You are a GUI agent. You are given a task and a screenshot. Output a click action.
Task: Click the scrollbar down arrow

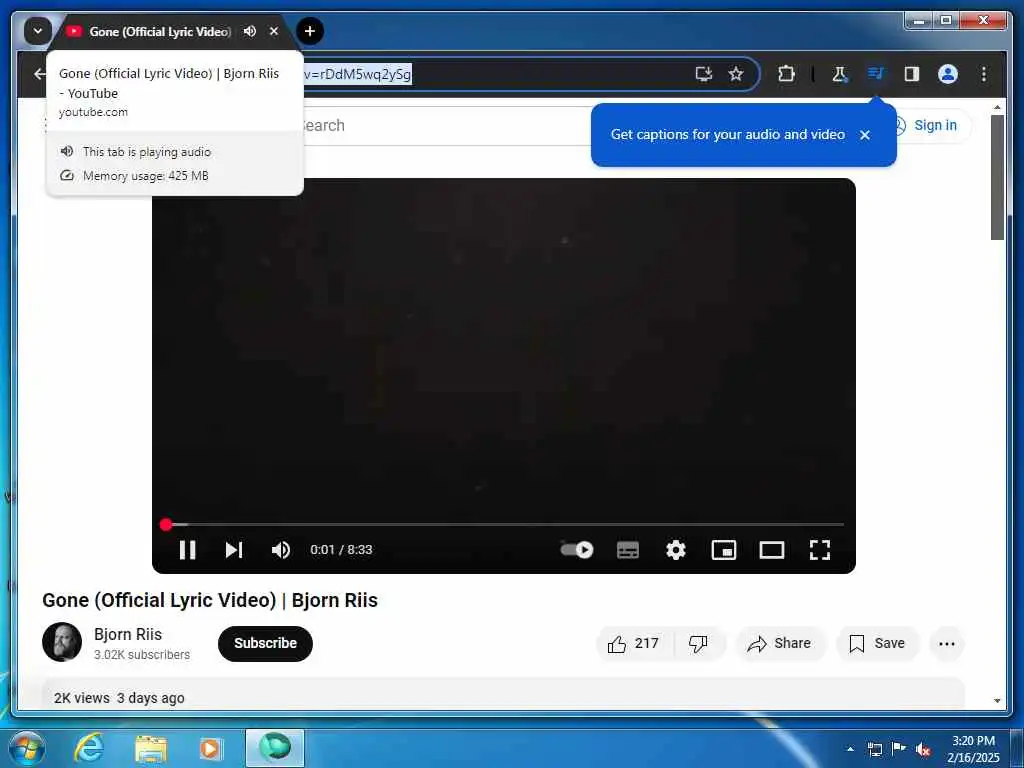coord(997,701)
